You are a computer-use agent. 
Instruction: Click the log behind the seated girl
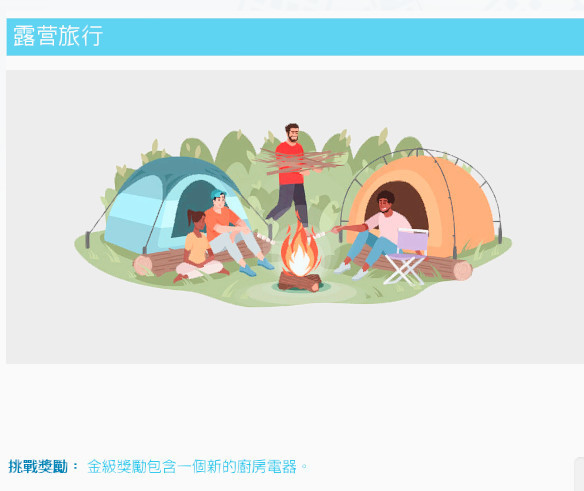pos(160,261)
